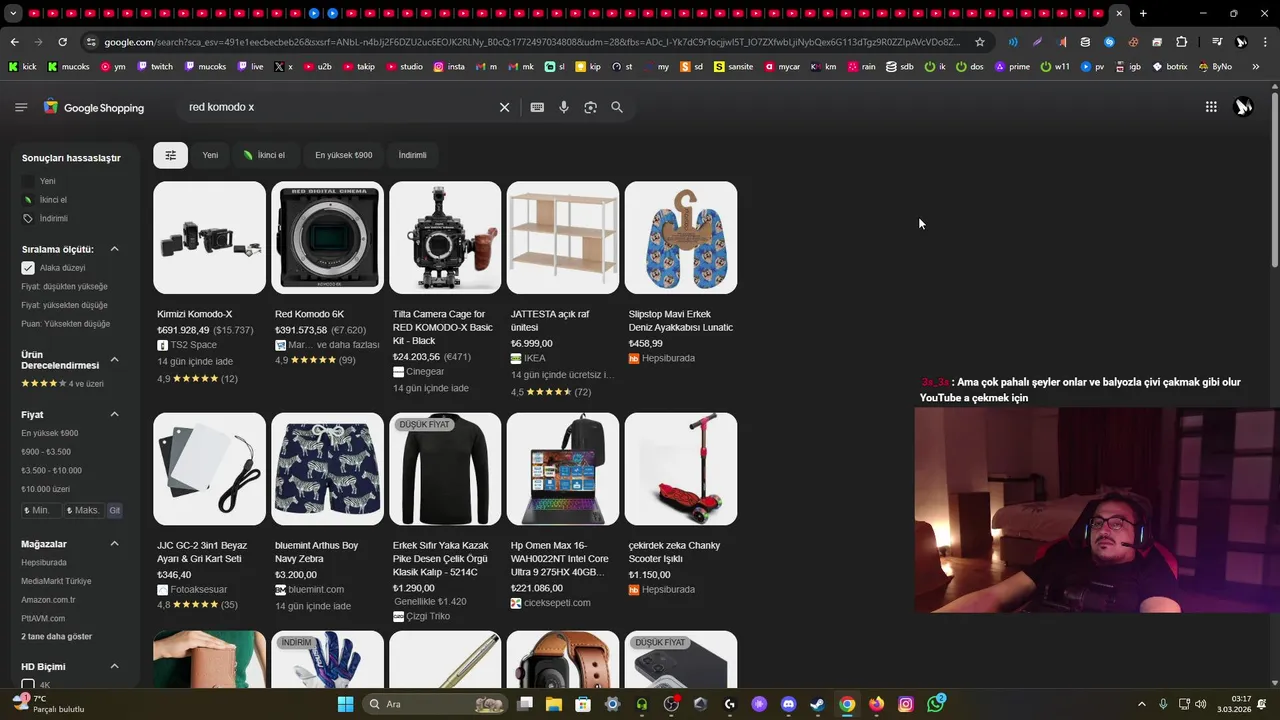Open Steam from the taskbar
Viewport: 1280px width, 720px height.
[817, 704]
